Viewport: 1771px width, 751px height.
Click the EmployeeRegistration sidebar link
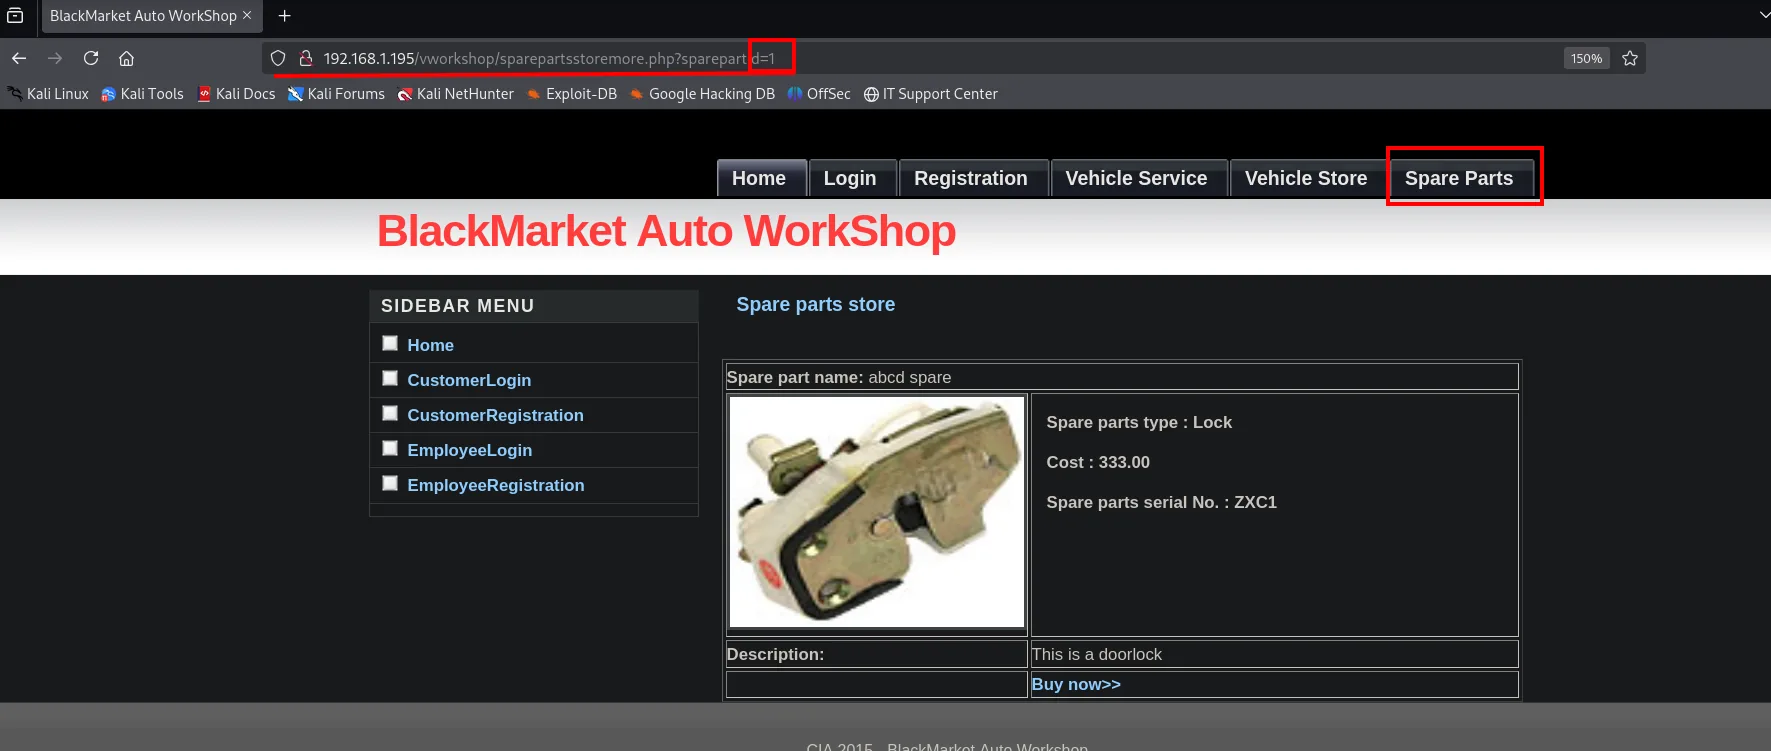click(x=495, y=485)
